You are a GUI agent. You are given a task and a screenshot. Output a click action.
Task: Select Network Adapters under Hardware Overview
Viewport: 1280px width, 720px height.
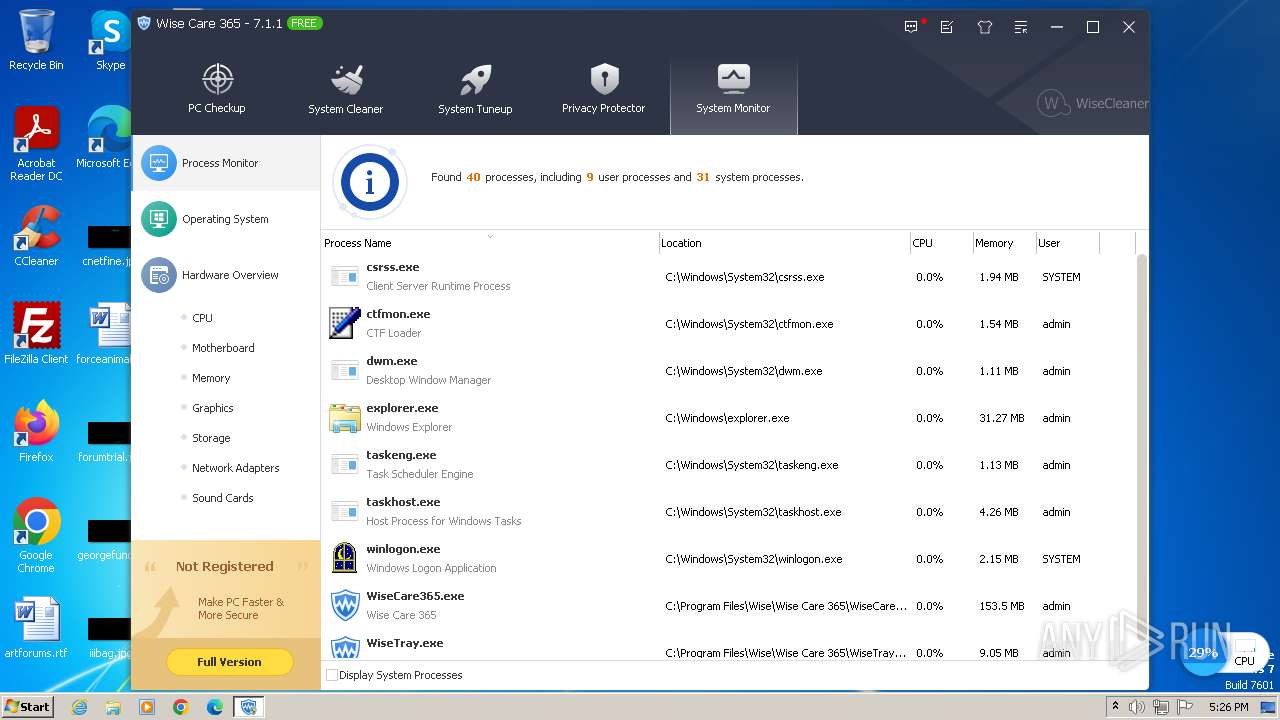pos(235,468)
